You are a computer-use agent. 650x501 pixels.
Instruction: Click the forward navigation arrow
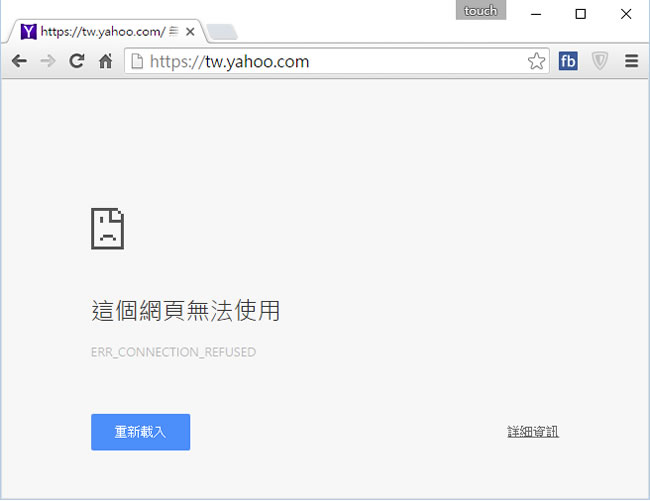coord(48,61)
